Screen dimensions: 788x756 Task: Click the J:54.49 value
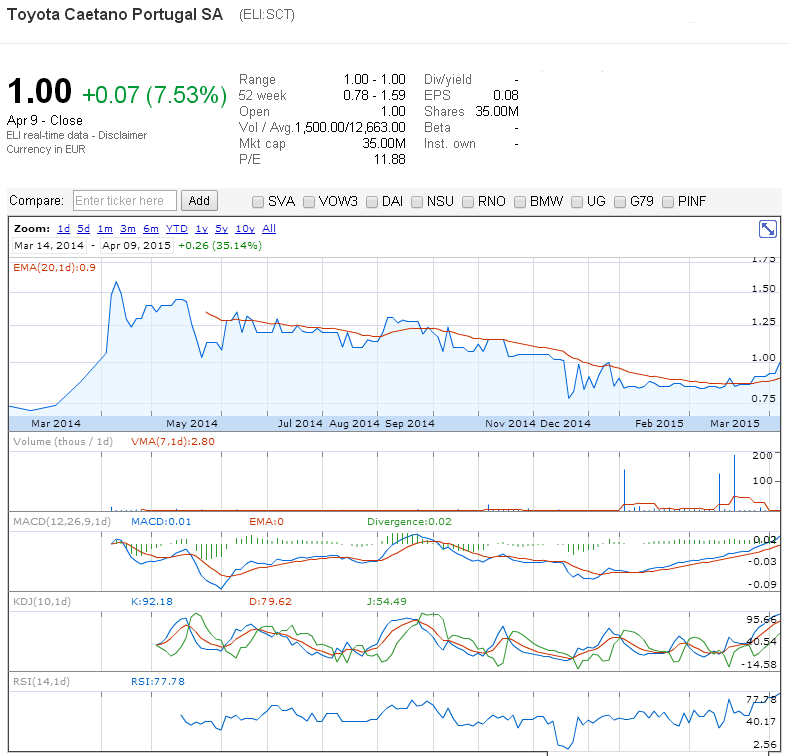(x=387, y=601)
